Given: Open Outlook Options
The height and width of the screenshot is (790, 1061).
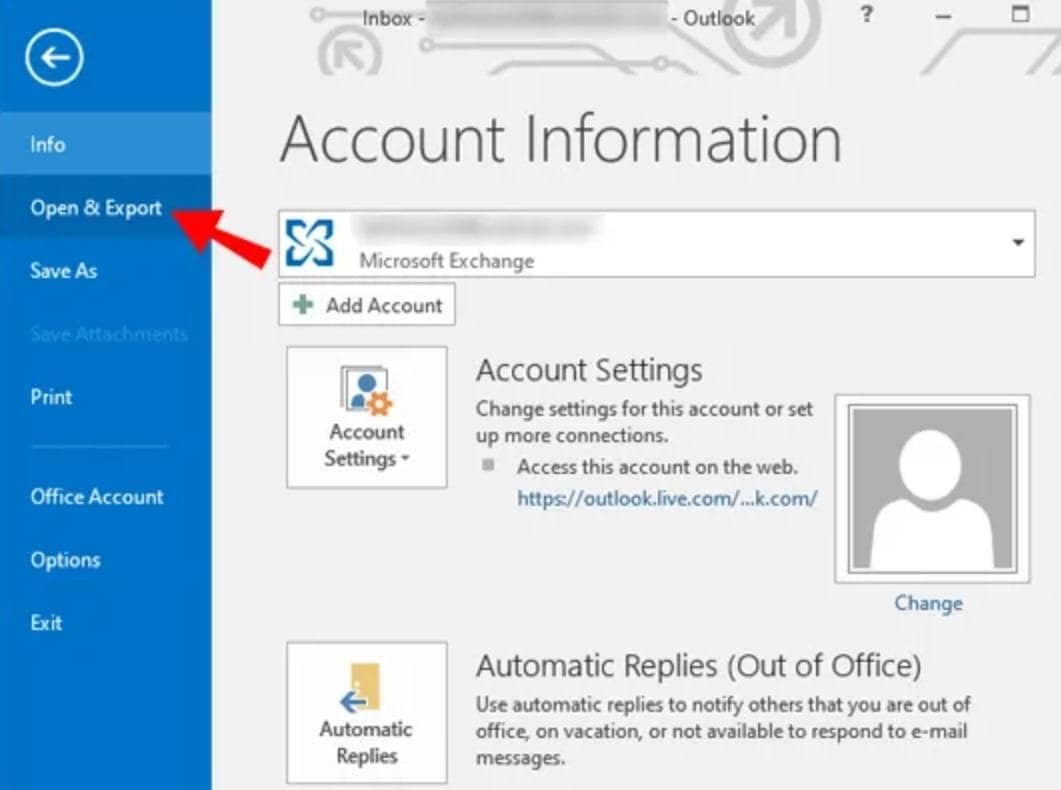Looking at the screenshot, I should pos(106,559).
